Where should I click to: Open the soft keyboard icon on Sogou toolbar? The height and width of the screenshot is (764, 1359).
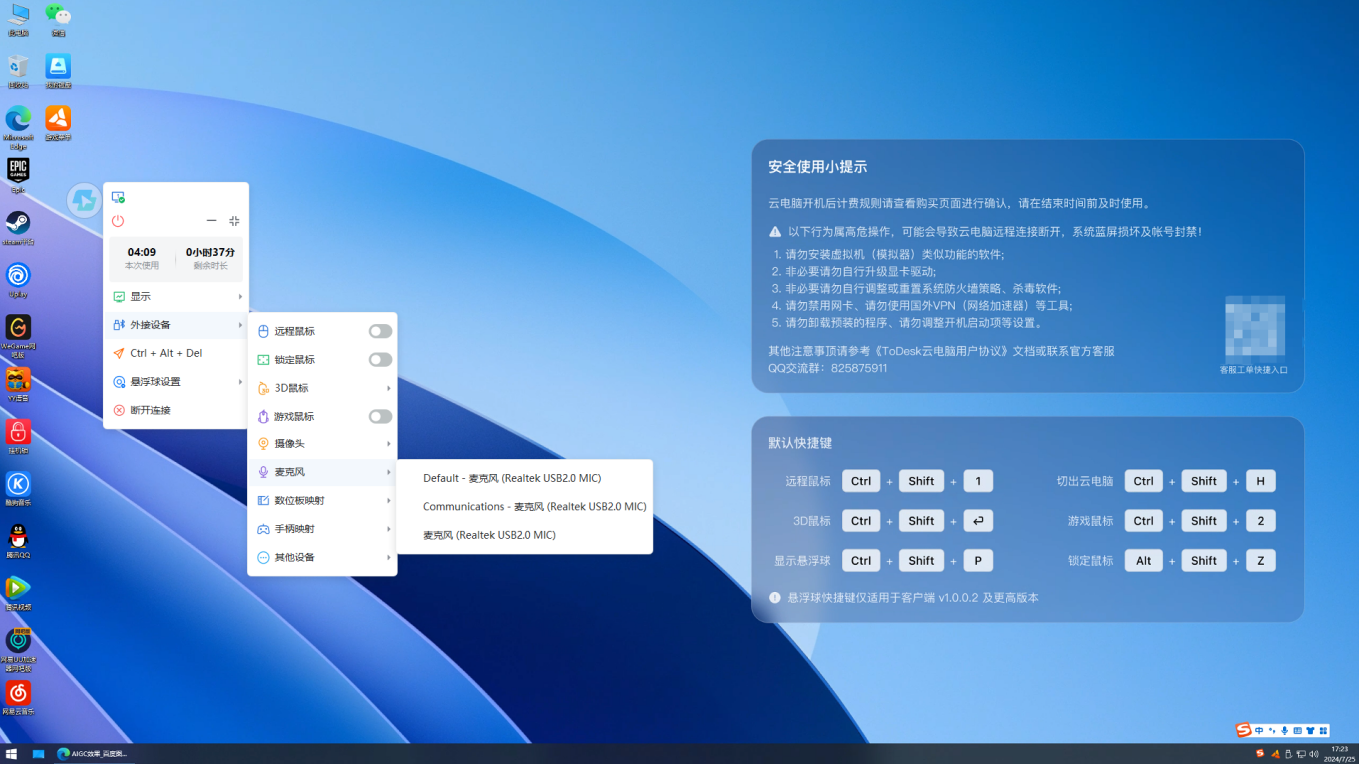(x=1297, y=731)
